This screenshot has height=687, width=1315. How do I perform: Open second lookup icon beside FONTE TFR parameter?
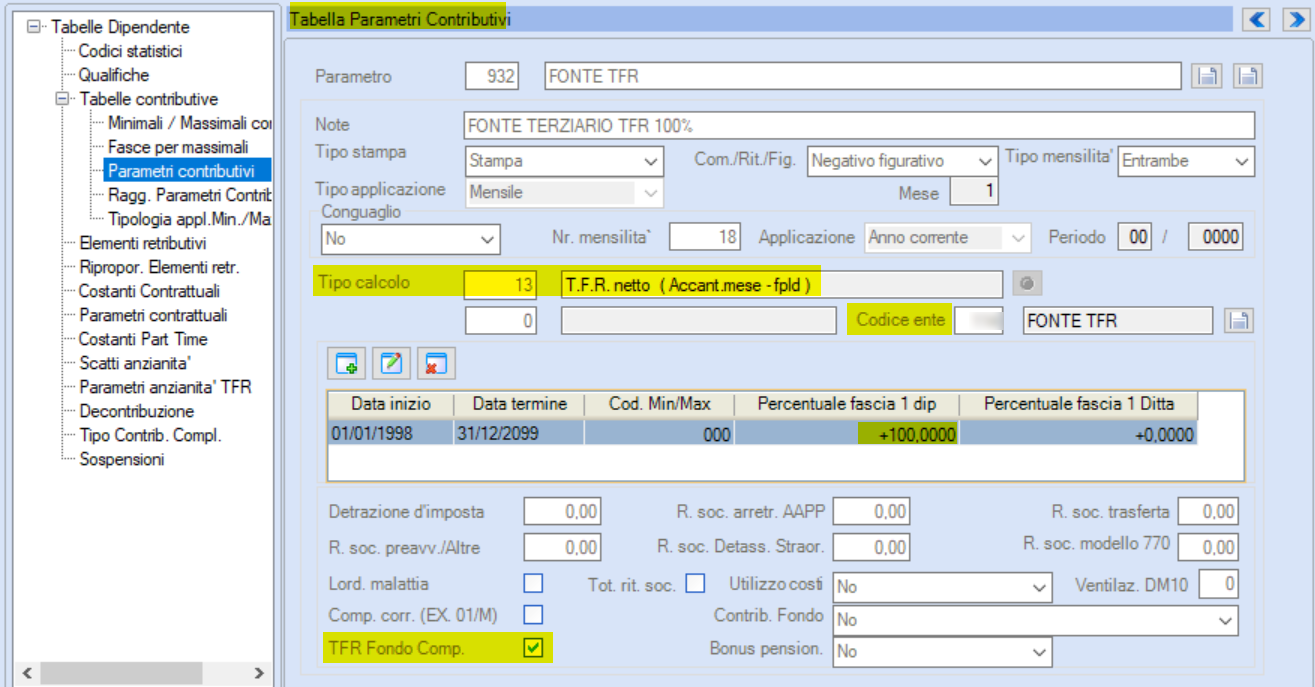pos(1248,76)
